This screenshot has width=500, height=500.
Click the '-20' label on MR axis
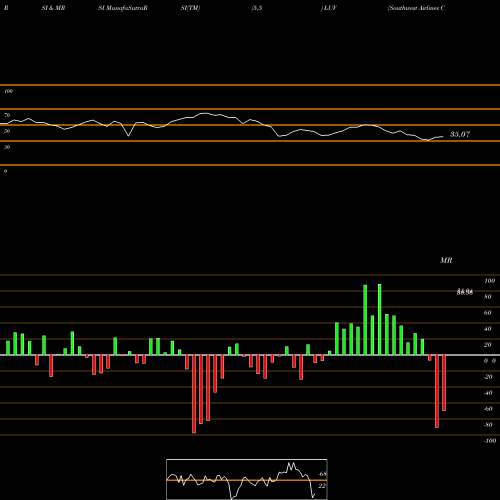[488, 377]
